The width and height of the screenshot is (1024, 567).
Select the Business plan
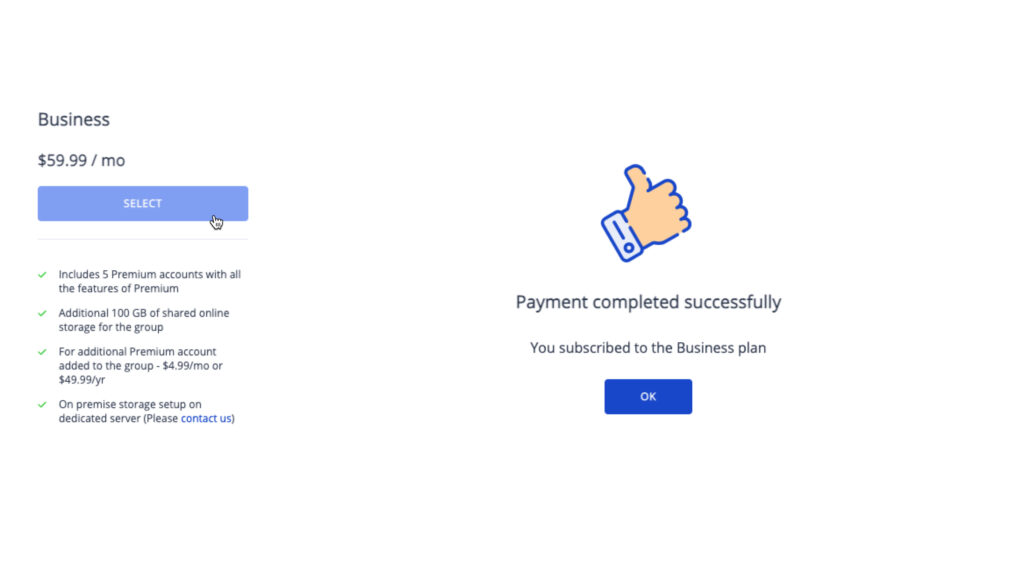pos(142,203)
